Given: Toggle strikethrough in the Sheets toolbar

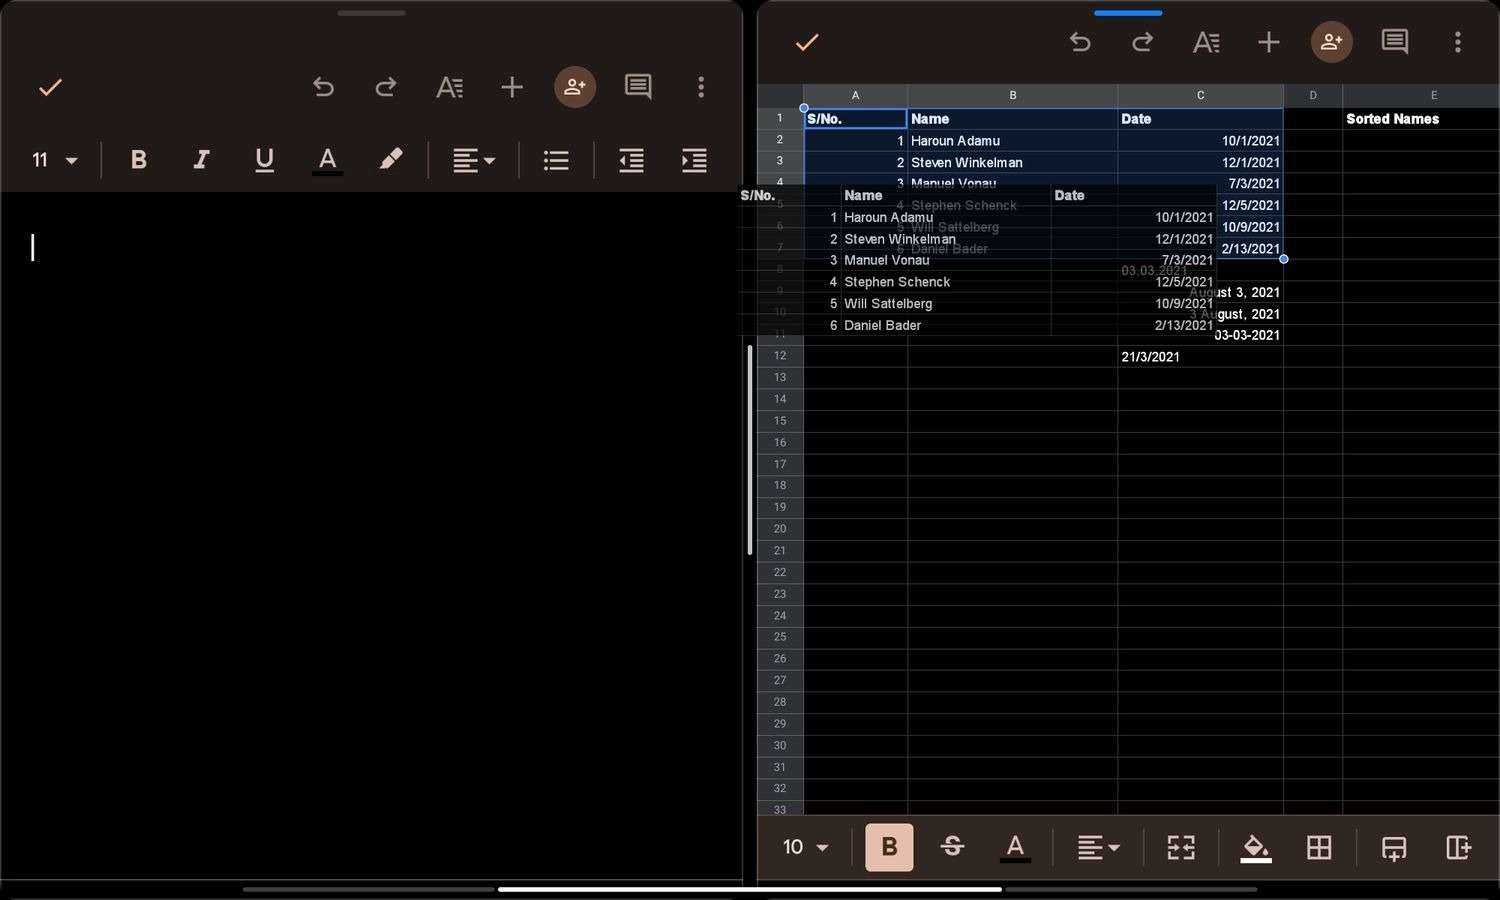Looking at the screenshot, I should 952,847.
